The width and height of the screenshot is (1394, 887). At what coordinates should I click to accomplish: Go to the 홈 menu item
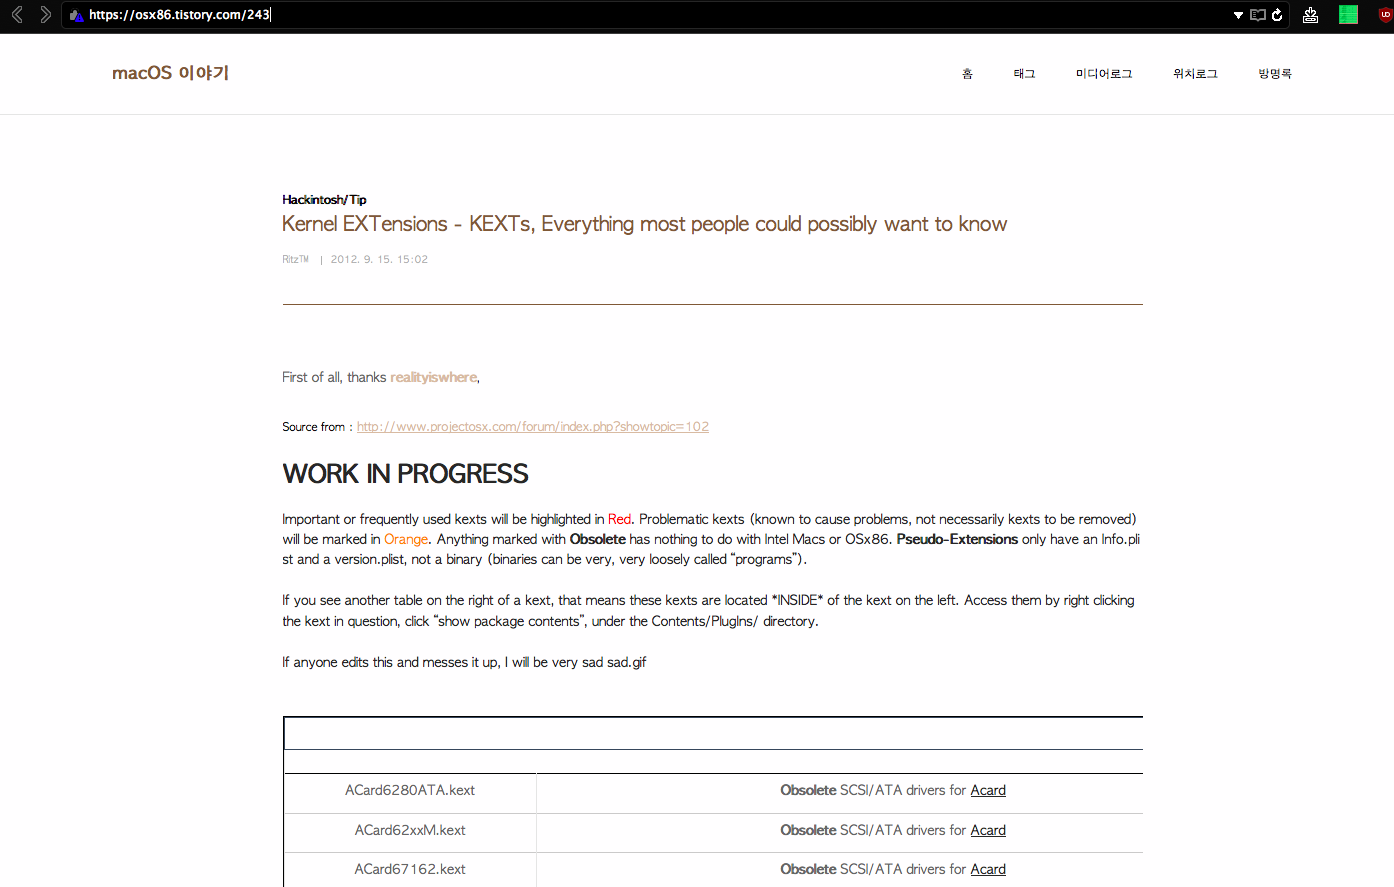click(967, 74)
